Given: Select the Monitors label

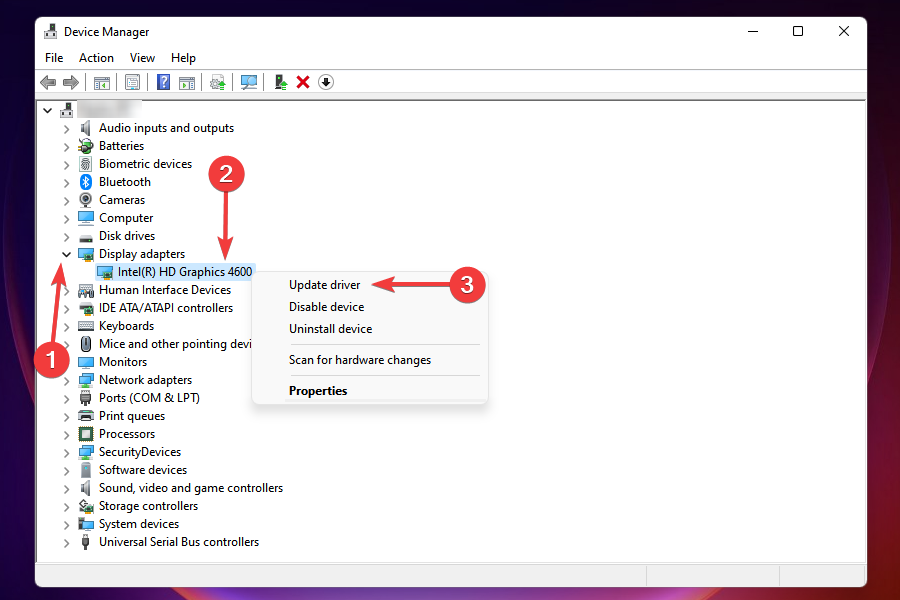Looking at the screenshot, I should pyautogui.click(x=123, y=362).
